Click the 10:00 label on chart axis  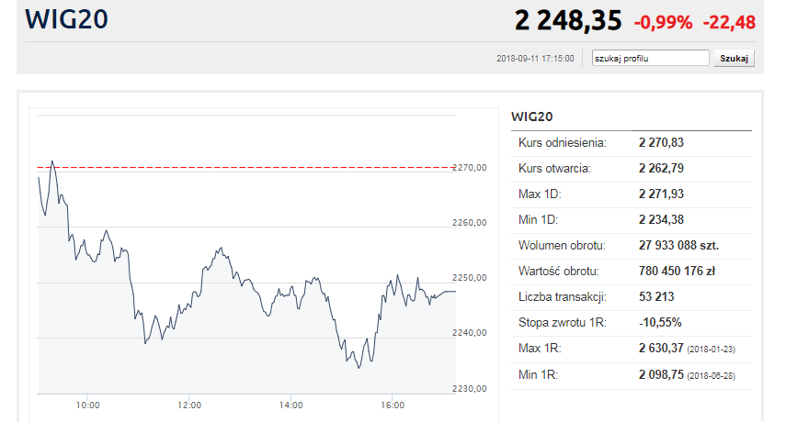[88, 405]
